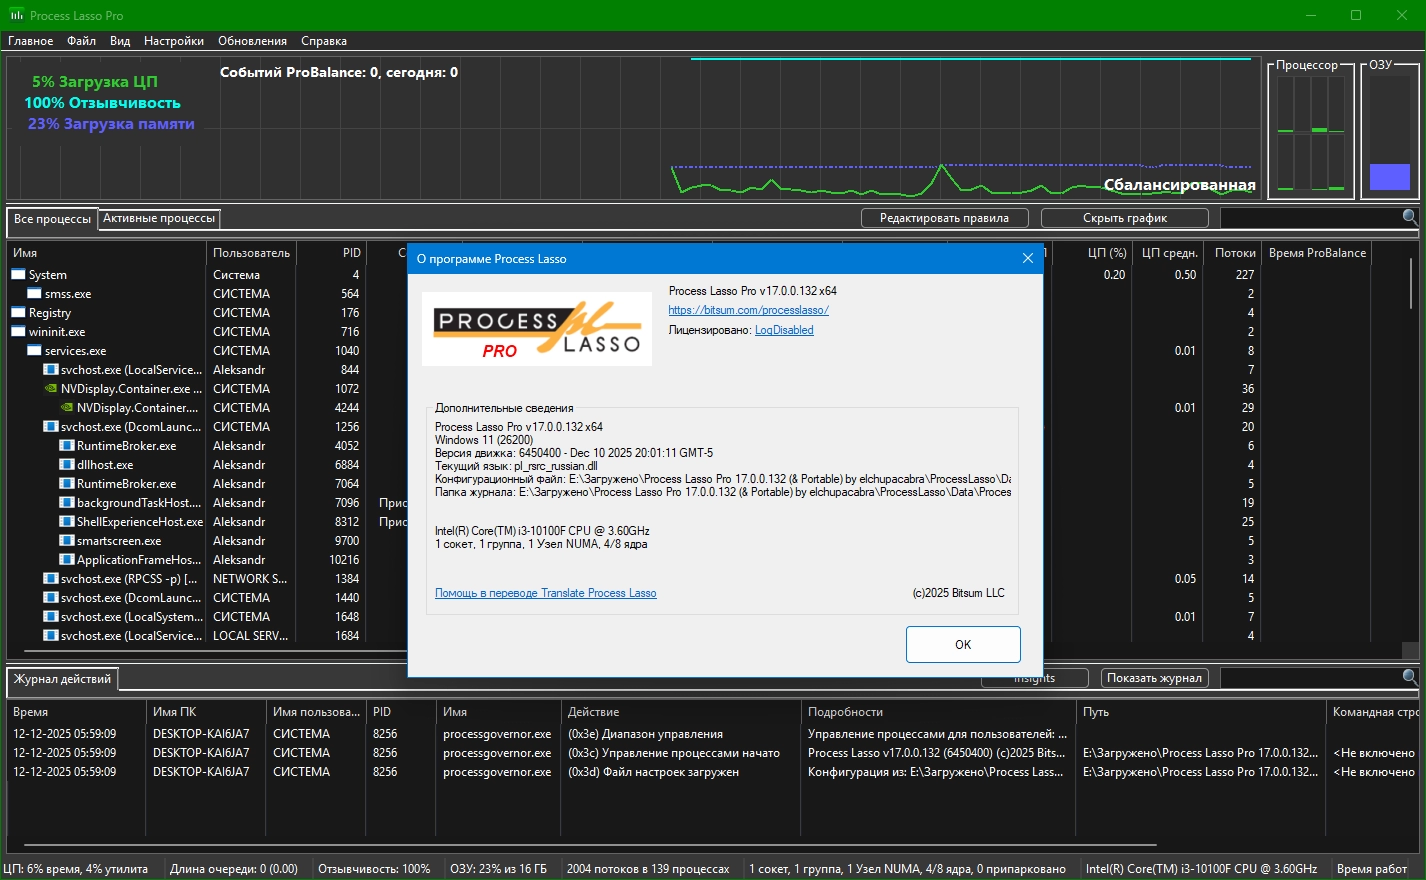
Task: Click the icon of svchost.exe (LocalSystem) PID 1648
Action: coord(50,616)
